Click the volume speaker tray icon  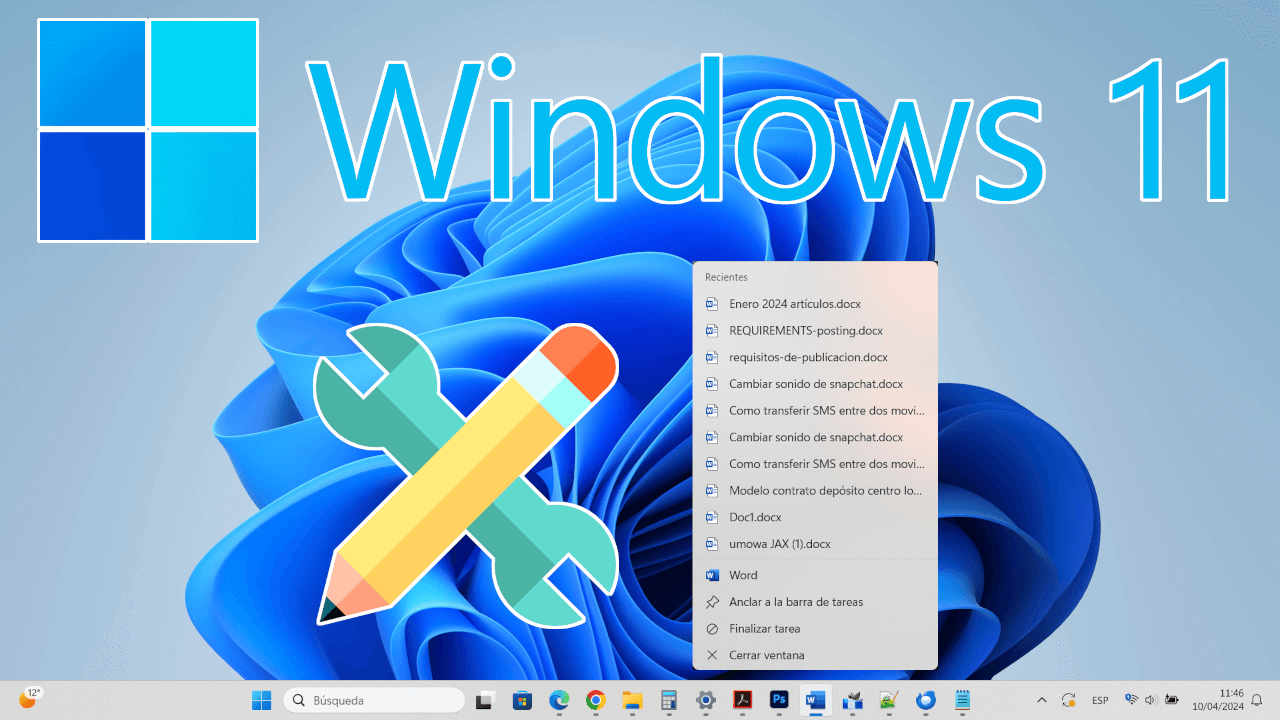pyautogui.click(x=1151, y=700)
